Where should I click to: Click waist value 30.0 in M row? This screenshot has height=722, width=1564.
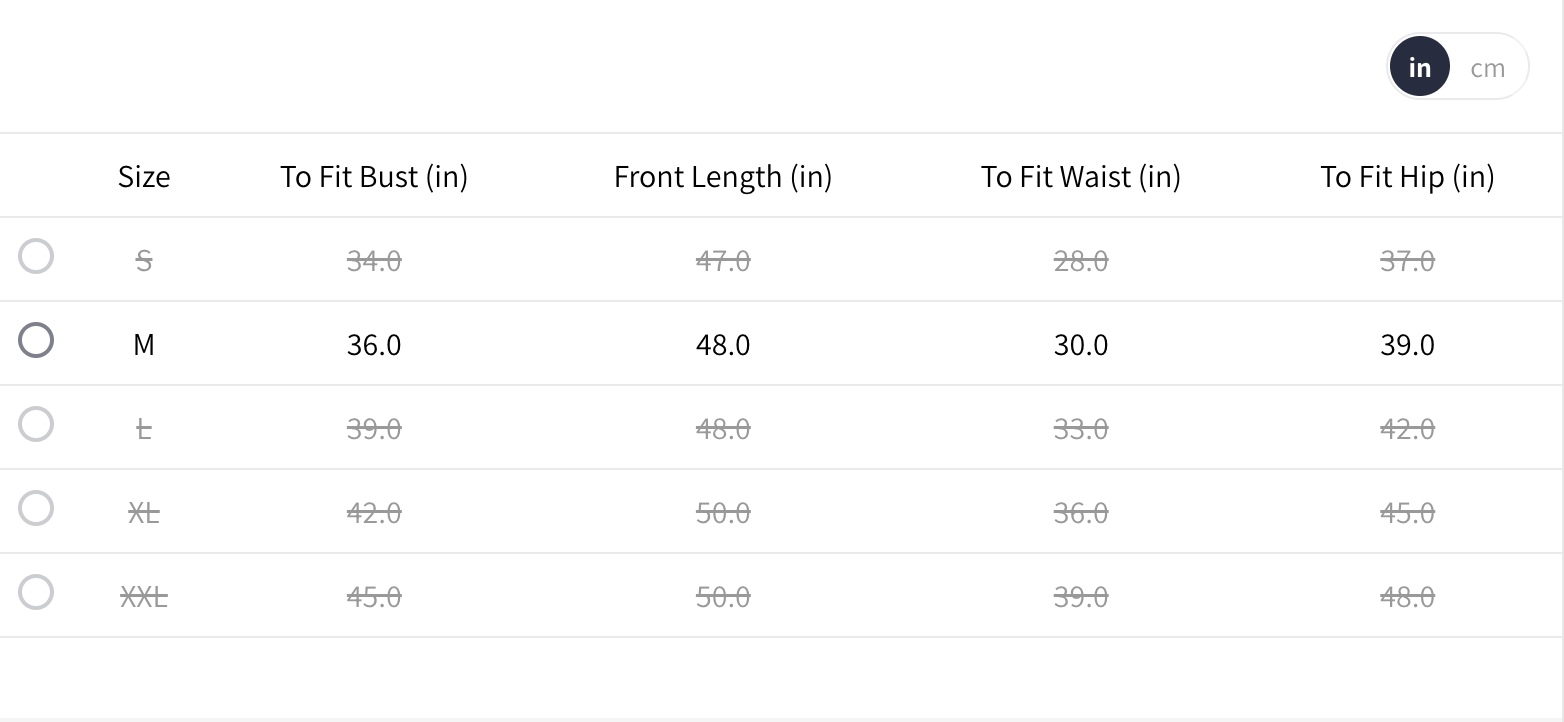[x=1081, y=345]
